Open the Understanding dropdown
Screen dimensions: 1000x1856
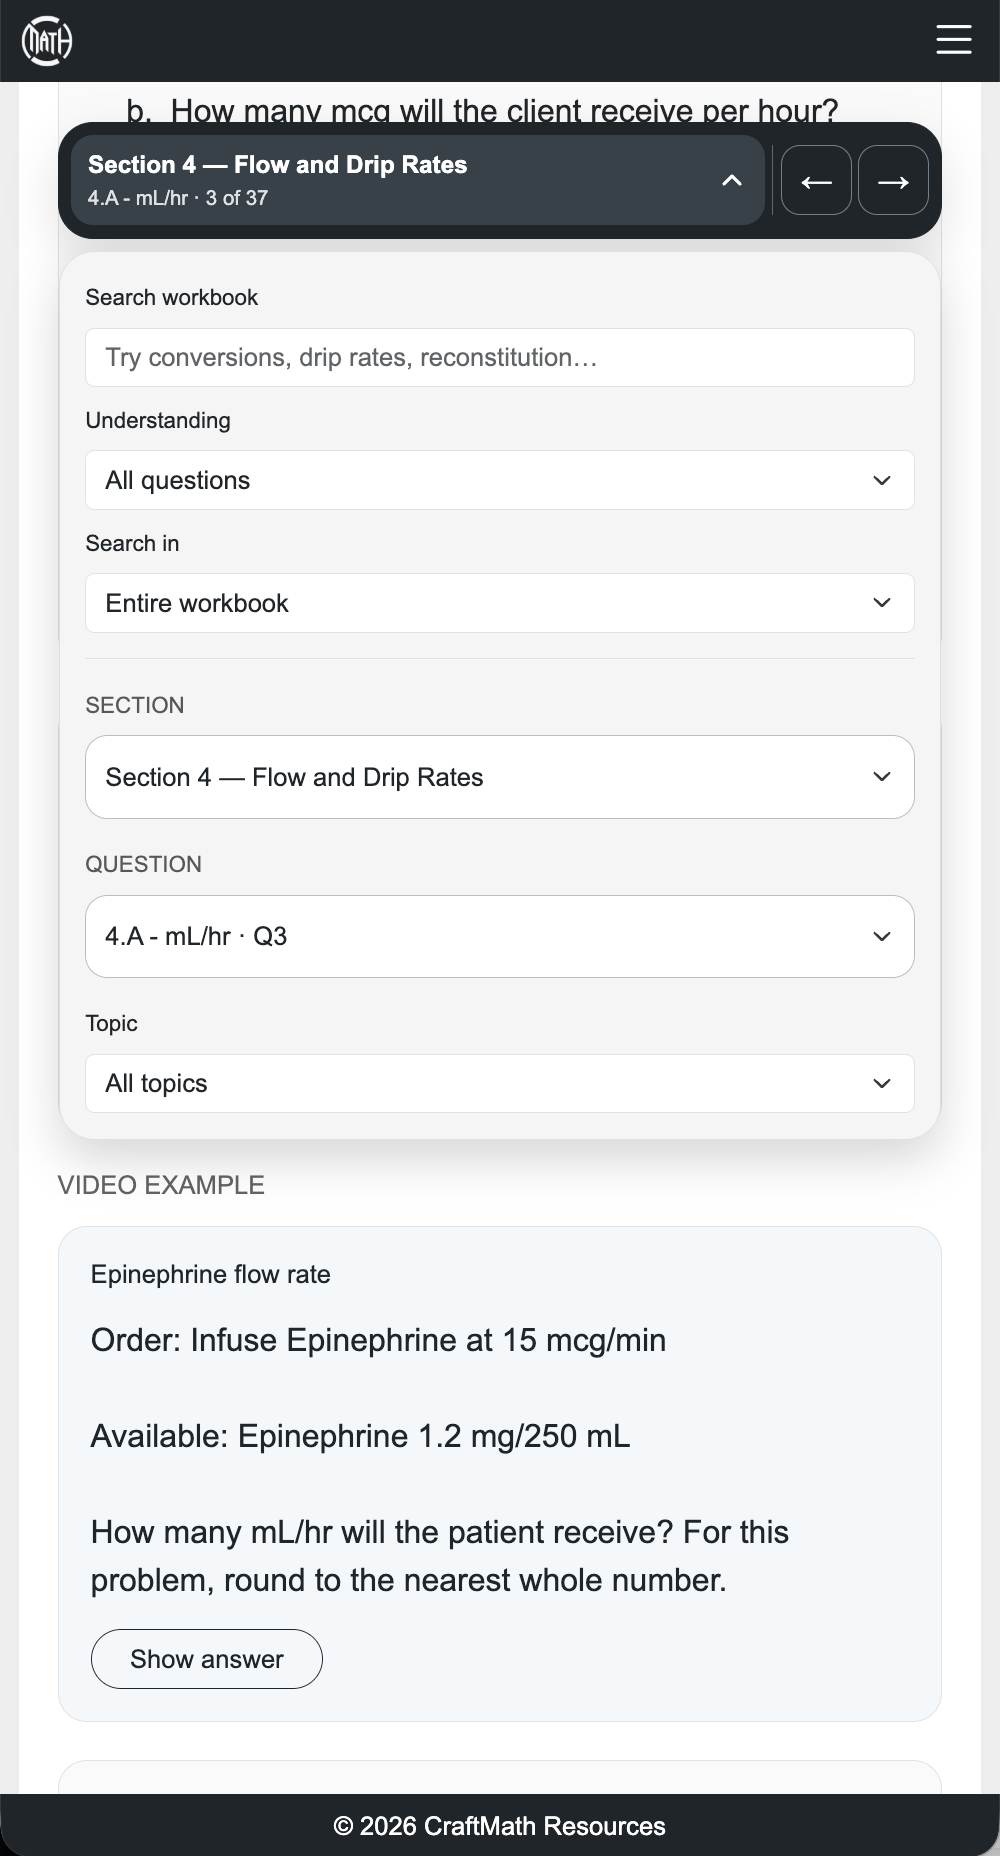[500, 480]
